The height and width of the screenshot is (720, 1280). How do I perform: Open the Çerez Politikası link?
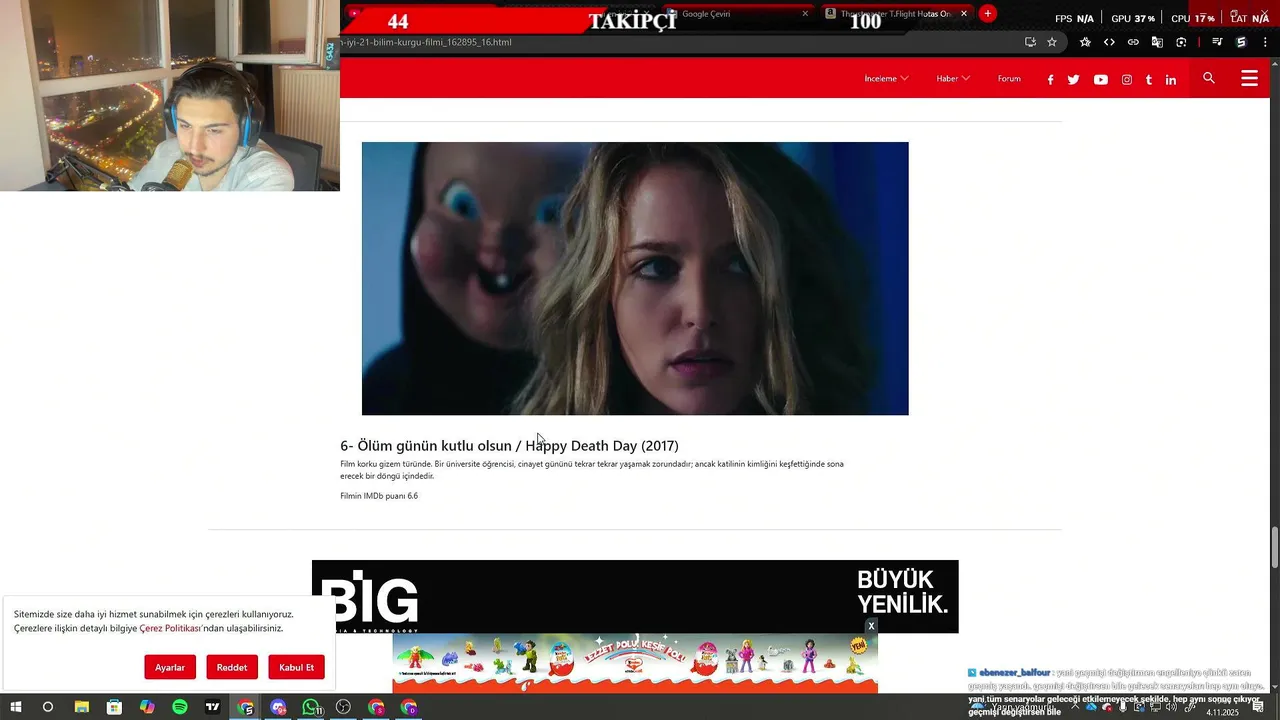pyautogui.click(x=171, y=629)
